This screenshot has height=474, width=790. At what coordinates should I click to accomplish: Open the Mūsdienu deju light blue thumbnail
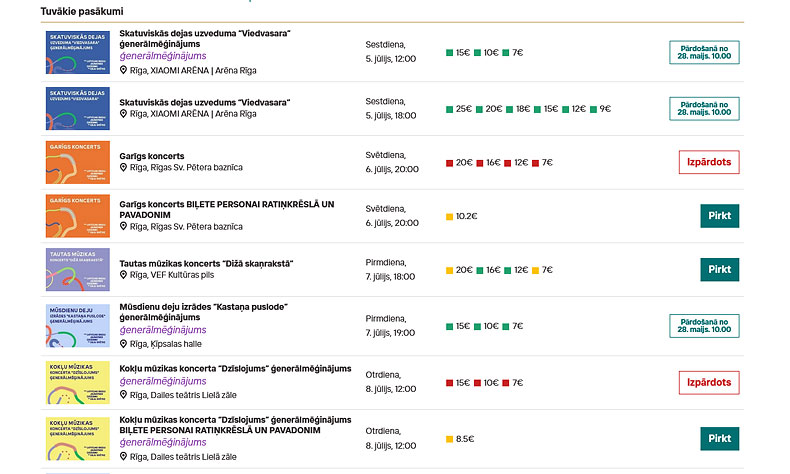click(77, 325)
